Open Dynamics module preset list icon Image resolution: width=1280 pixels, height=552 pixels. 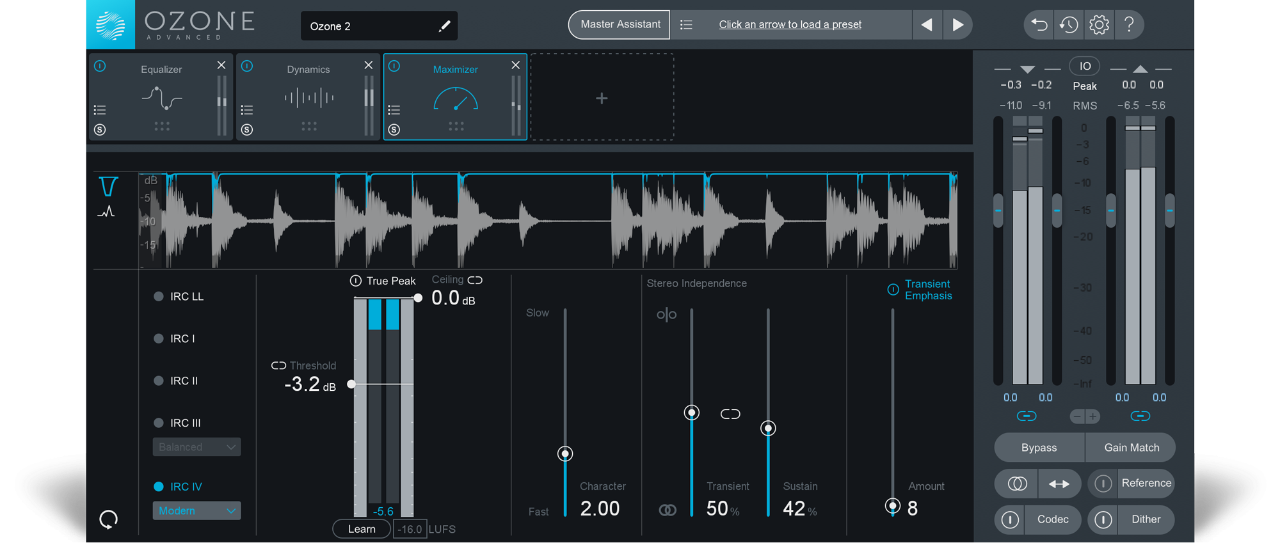point(247,110)
